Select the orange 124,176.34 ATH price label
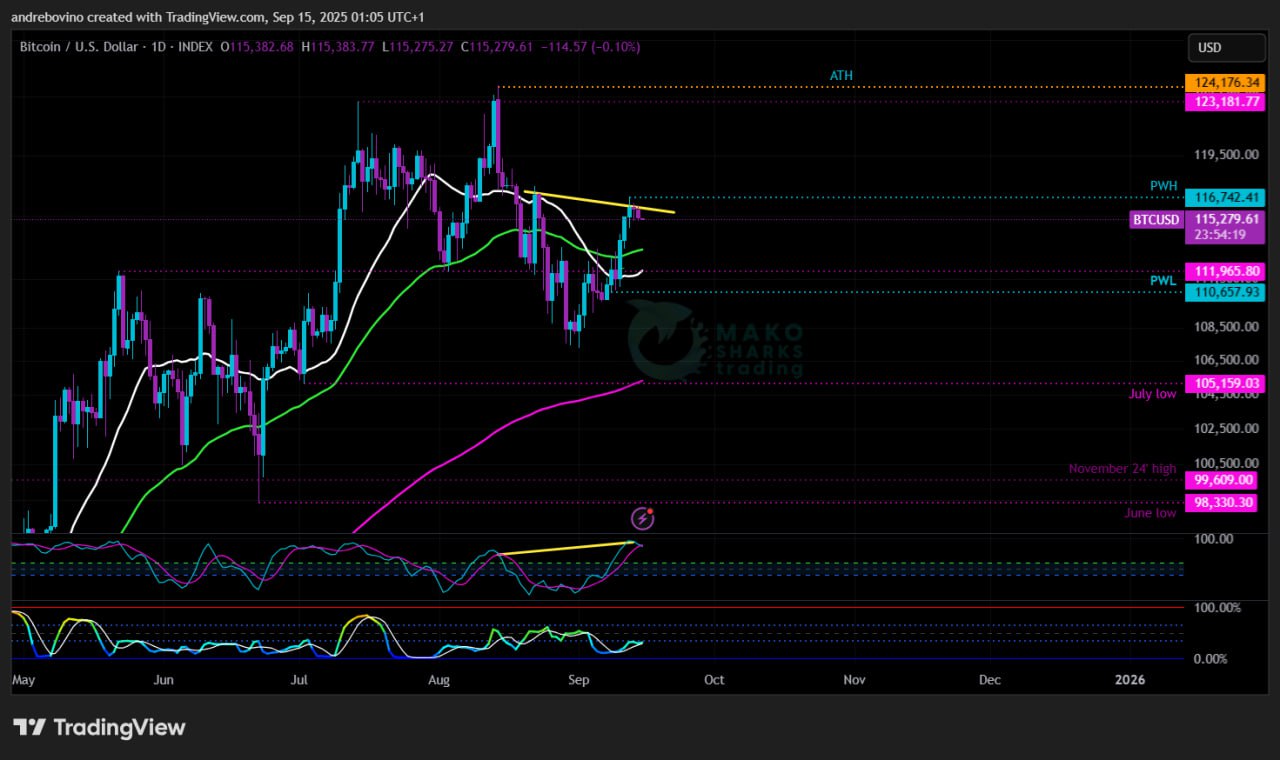 pyautogui.click(x=1224, y=83)
